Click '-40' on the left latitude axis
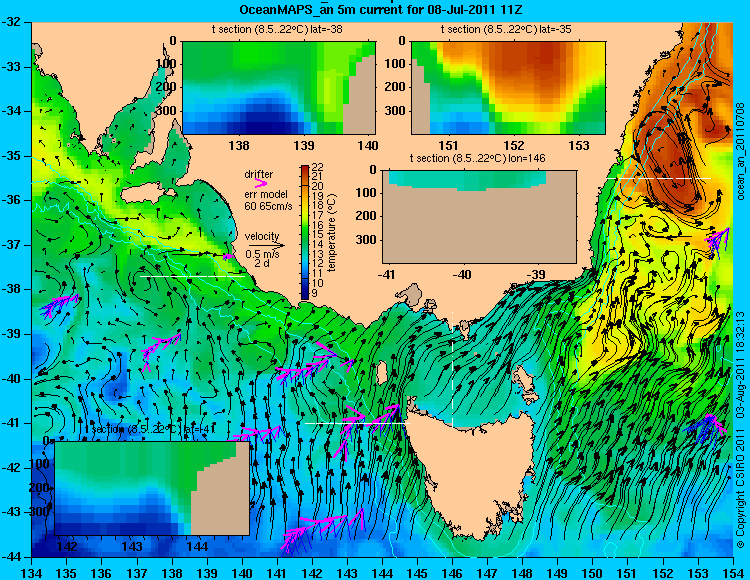This screenshot has width=750, height=580. [10, 379]
